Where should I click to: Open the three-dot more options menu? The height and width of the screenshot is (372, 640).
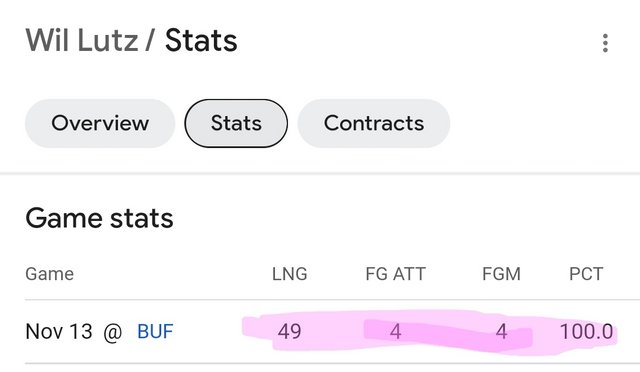[x=605, y=43]
